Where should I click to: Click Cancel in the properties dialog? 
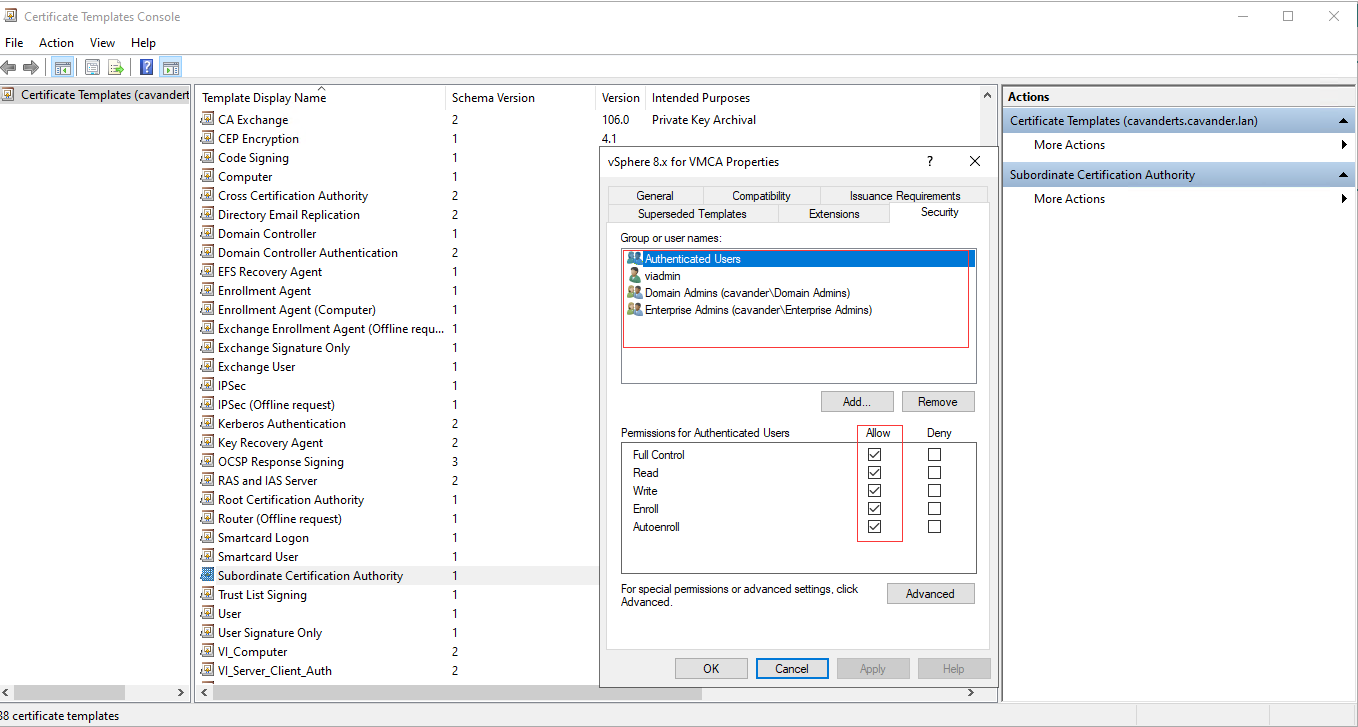792,669
